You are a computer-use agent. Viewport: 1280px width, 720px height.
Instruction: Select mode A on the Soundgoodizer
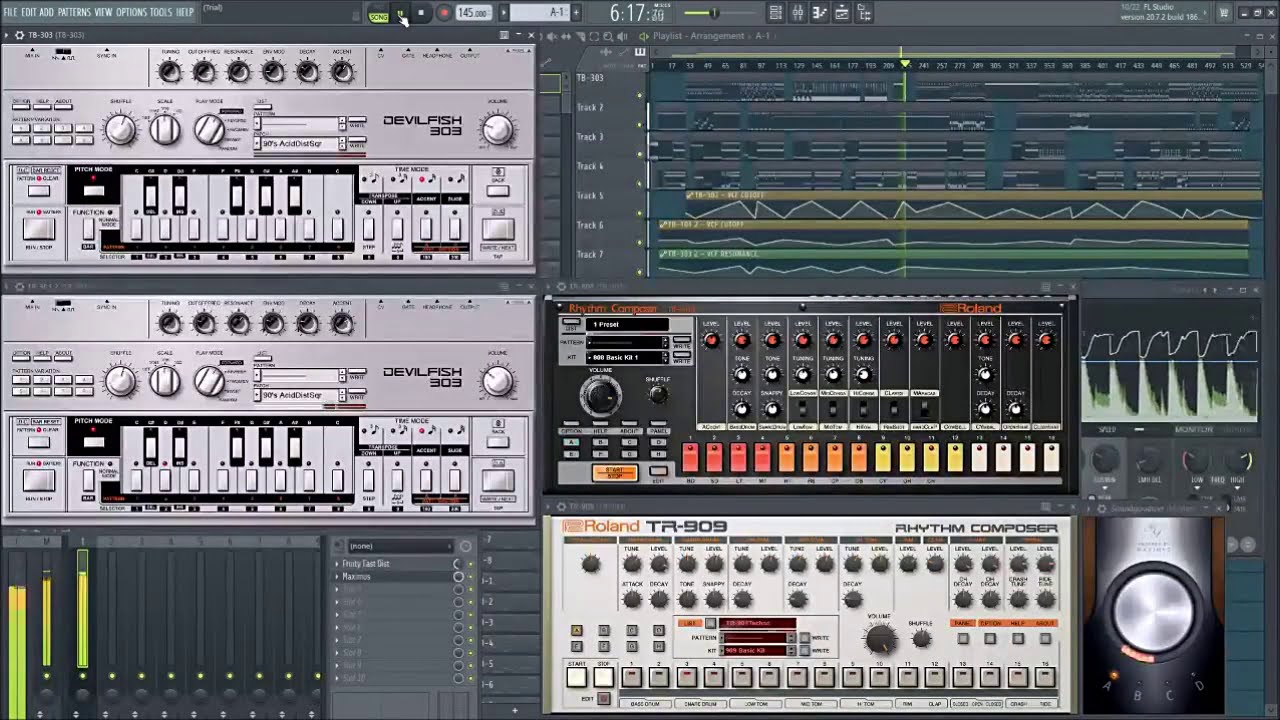pos(1108,686)
